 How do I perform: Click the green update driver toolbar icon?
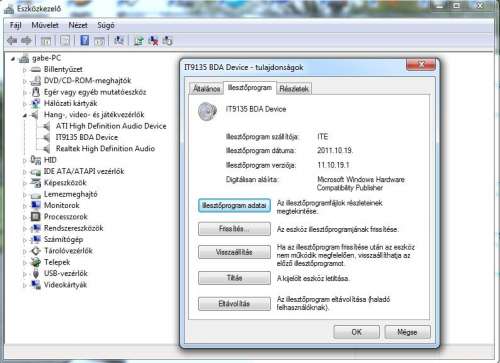pyautogui.click(x=139, y=41)
